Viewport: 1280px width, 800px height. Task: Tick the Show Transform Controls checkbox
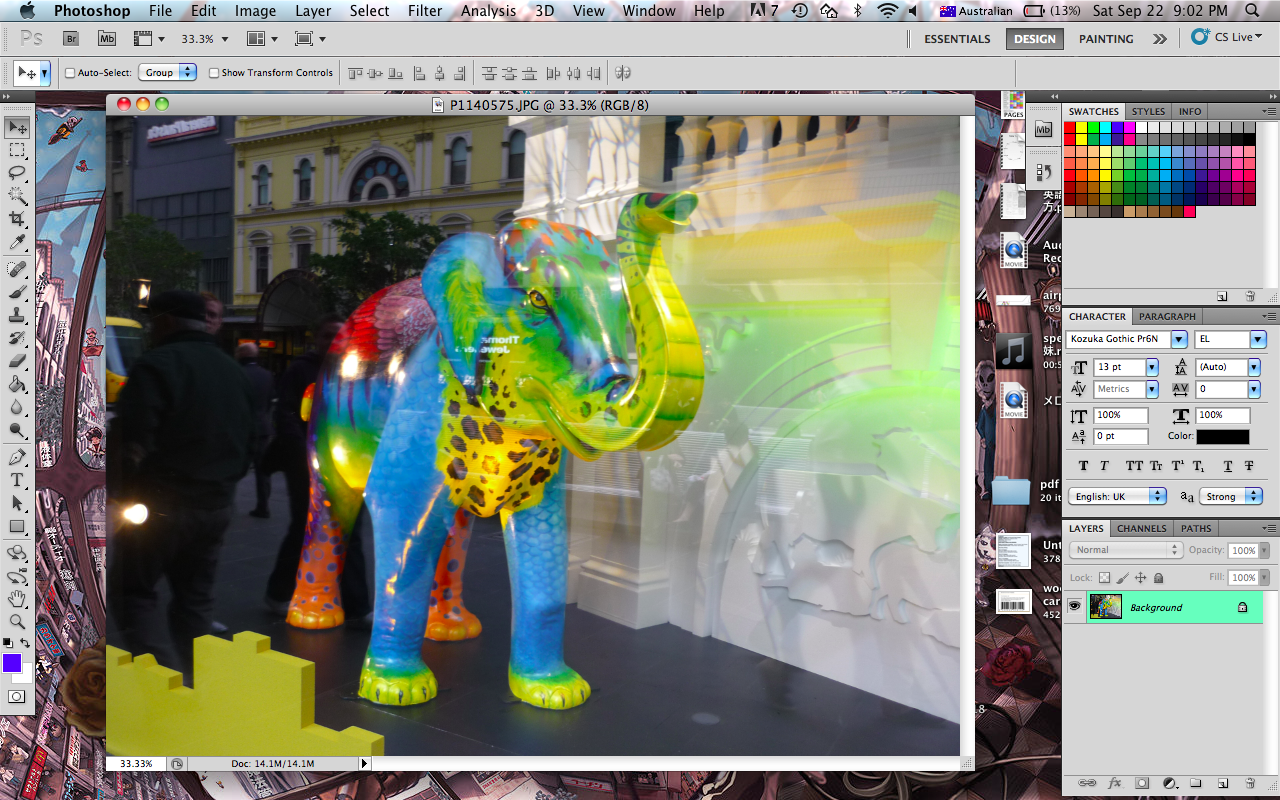click(x=214, y=73)
